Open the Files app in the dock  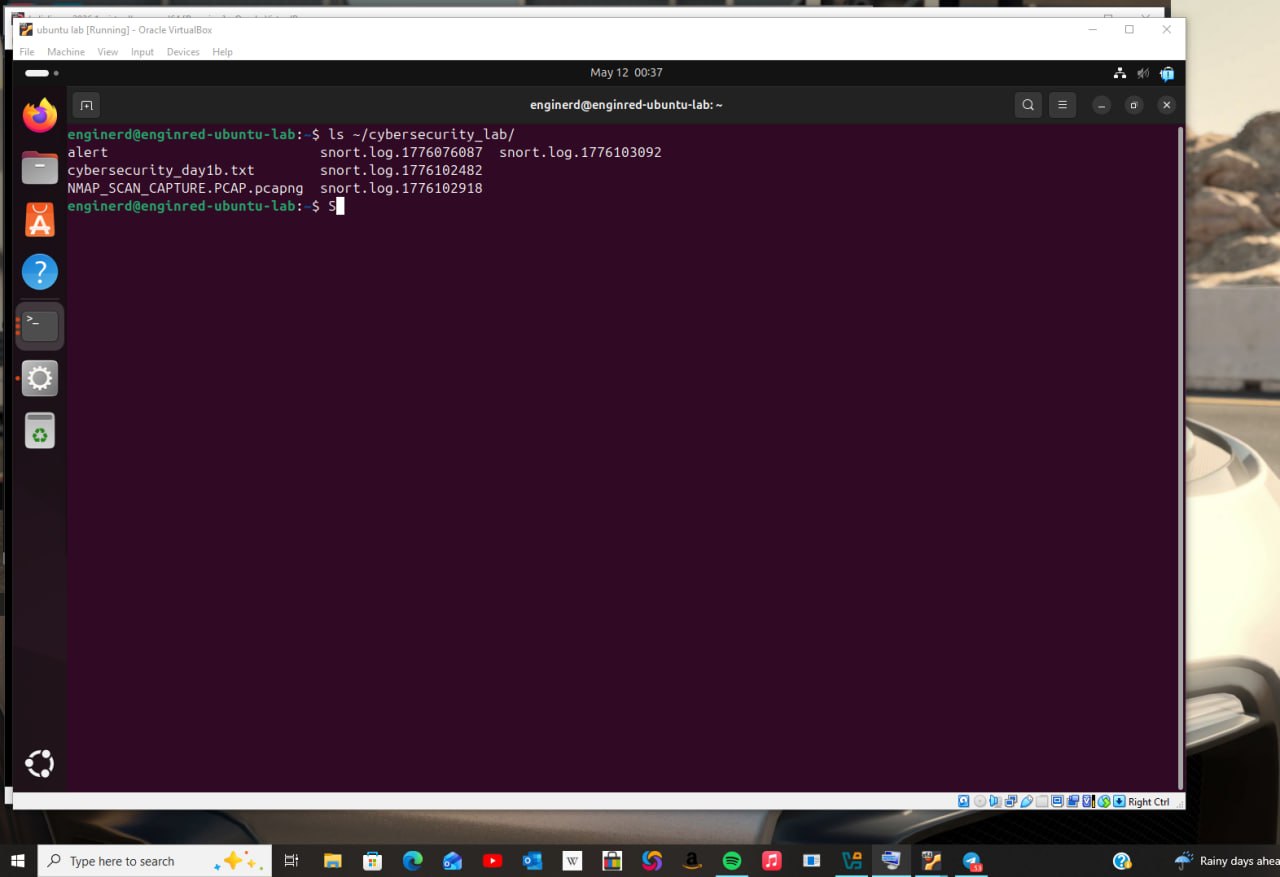(40, 167)
